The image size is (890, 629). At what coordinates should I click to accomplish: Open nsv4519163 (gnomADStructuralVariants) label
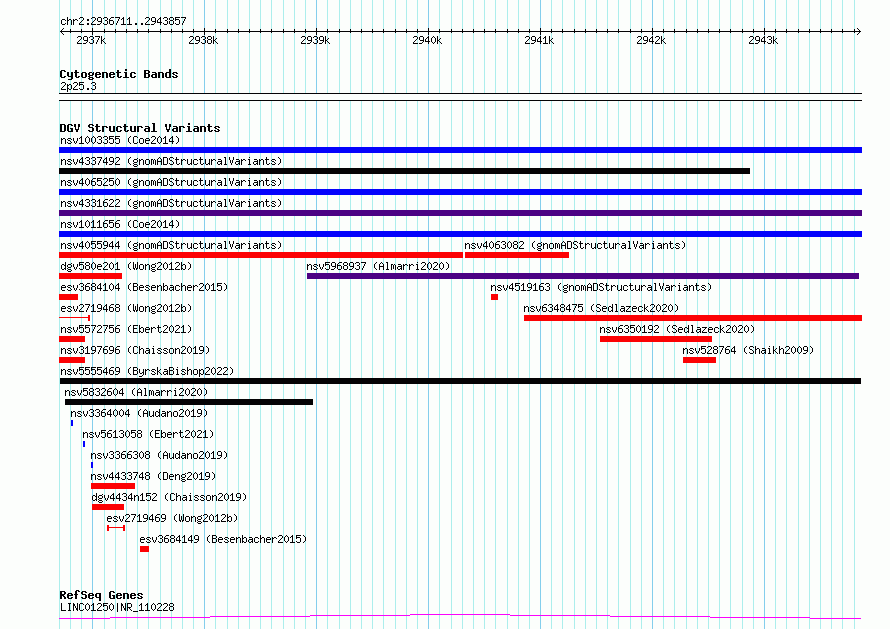(x=601, y=287)
